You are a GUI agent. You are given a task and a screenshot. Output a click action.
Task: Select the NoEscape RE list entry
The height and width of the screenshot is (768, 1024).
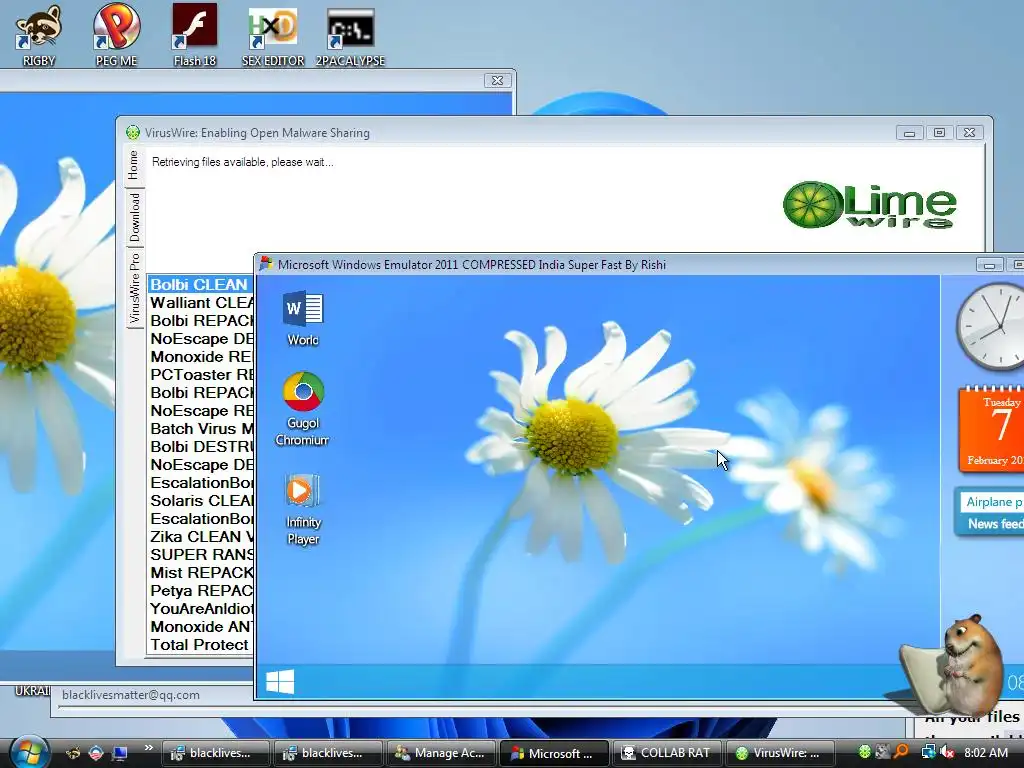tap(201, 411)
